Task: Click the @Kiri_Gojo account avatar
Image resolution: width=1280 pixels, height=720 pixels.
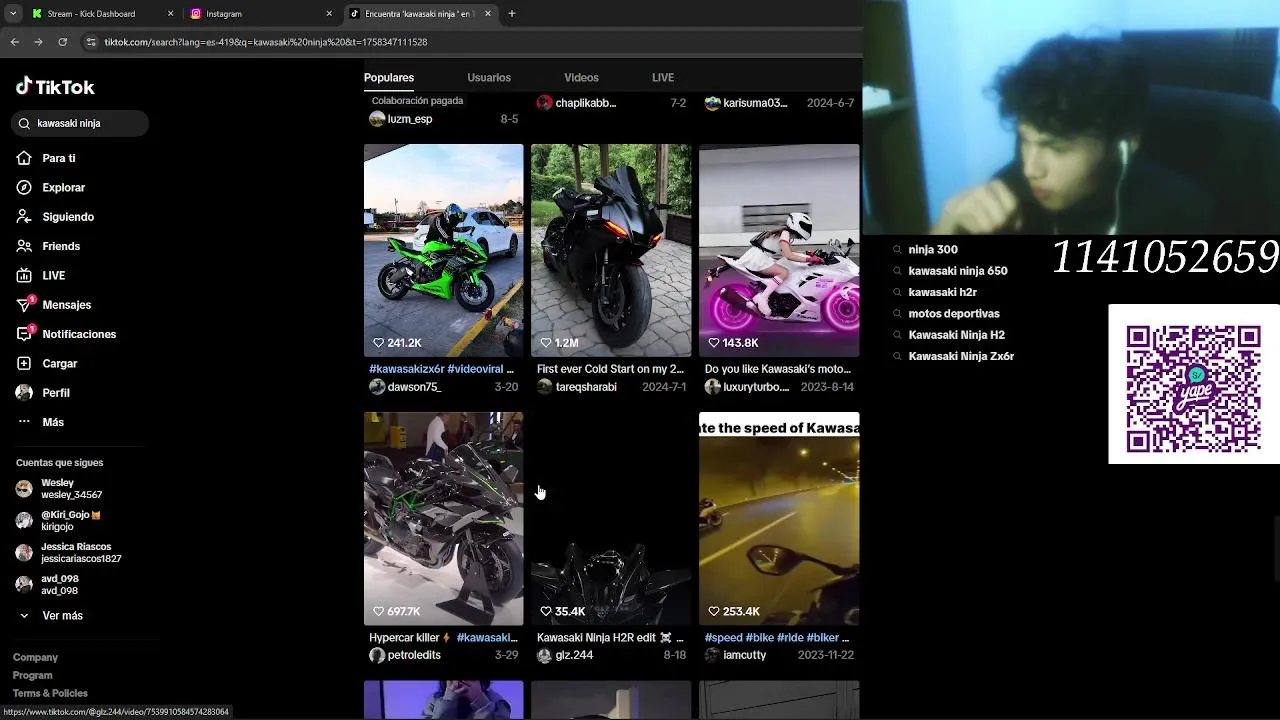Action: point(24,521)
